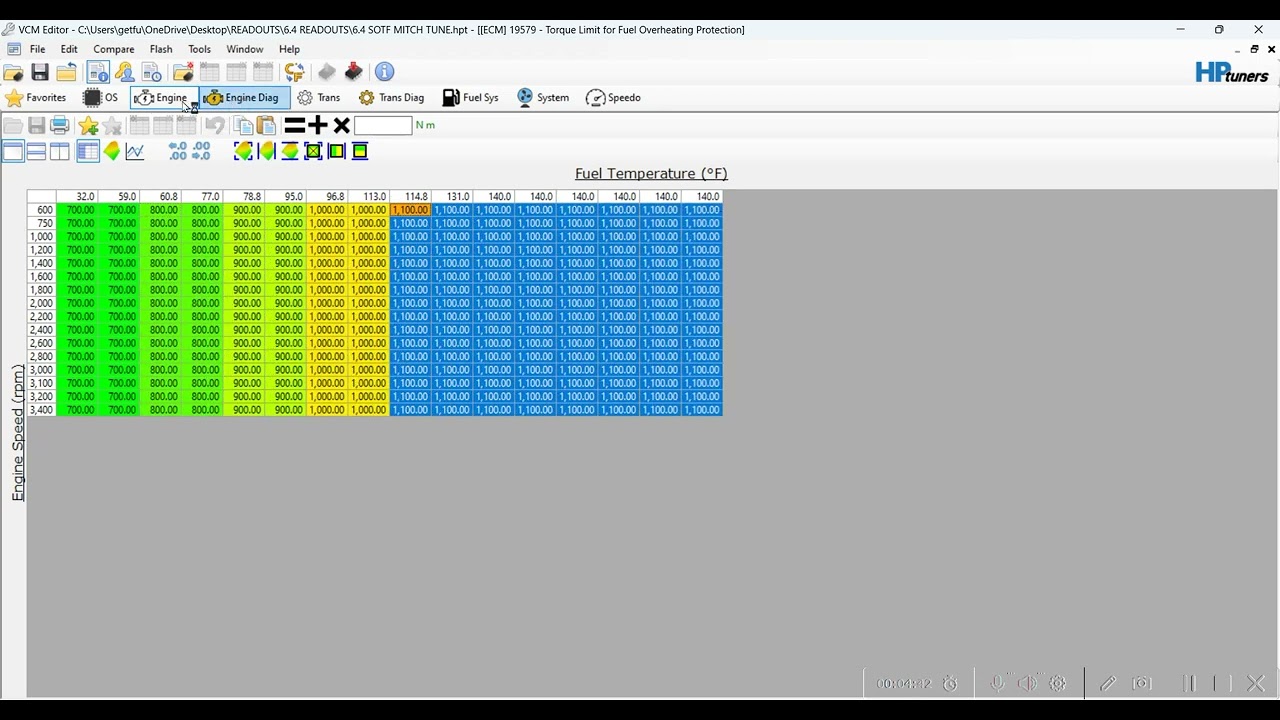Click the value entry field beside N m

383,125
